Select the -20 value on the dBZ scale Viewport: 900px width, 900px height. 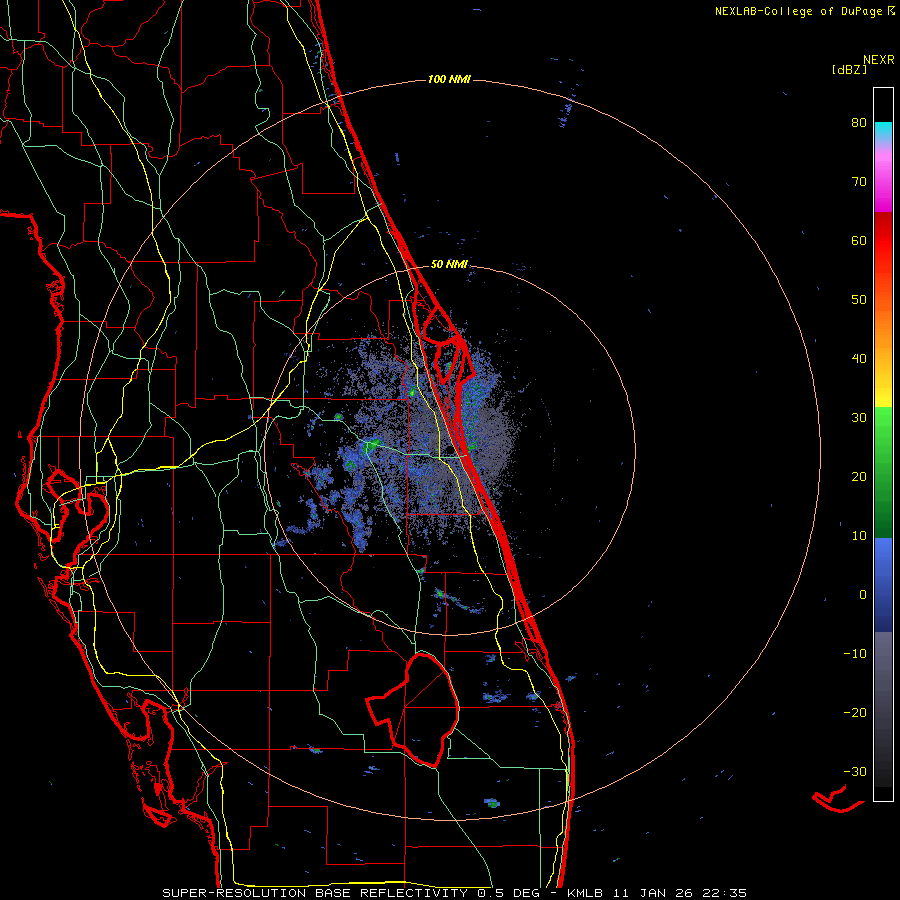[x=855, y=713]
